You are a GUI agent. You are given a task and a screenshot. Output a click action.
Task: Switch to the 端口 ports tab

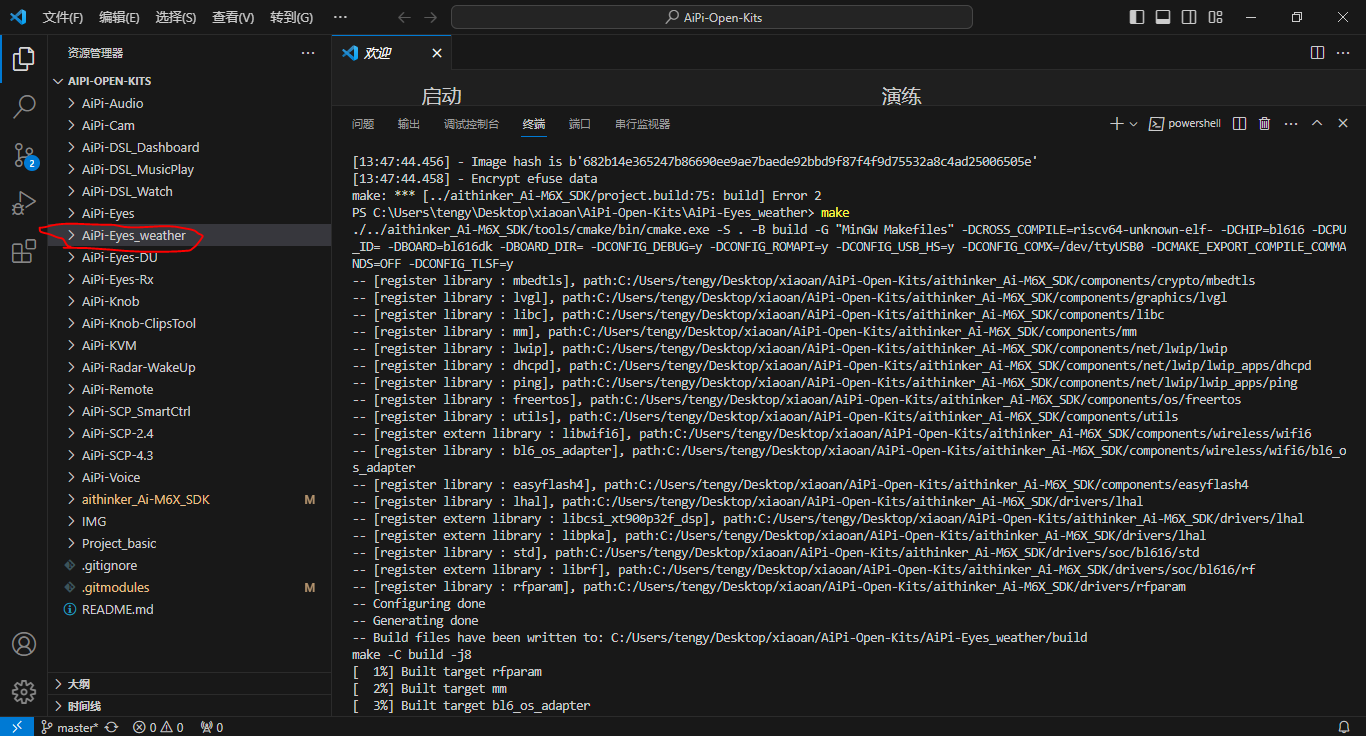click(x=580, y=124)
